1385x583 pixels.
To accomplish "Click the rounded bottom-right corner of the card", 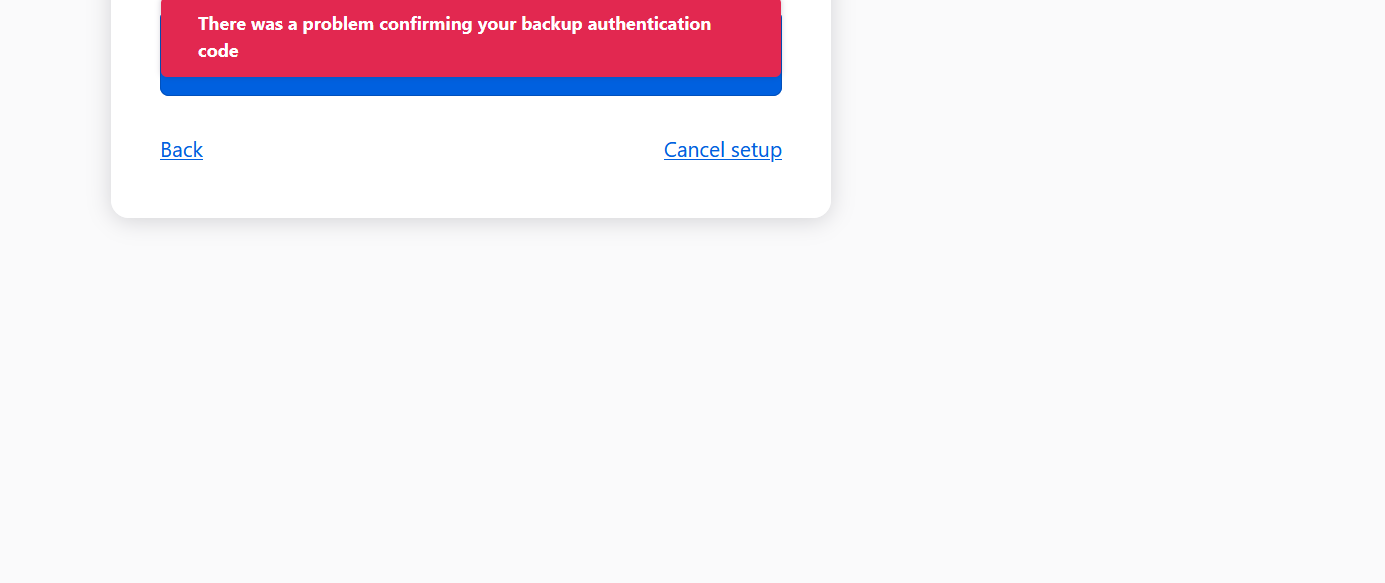I will click(x=820, y=207).
